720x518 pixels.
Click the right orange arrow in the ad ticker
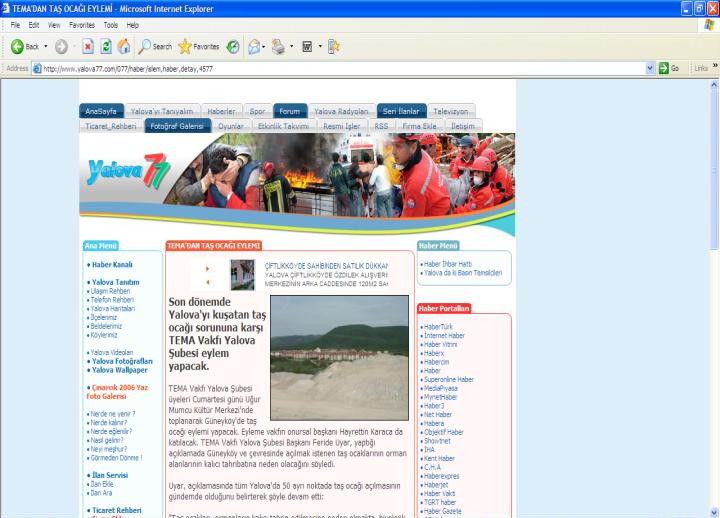(208, 269)
